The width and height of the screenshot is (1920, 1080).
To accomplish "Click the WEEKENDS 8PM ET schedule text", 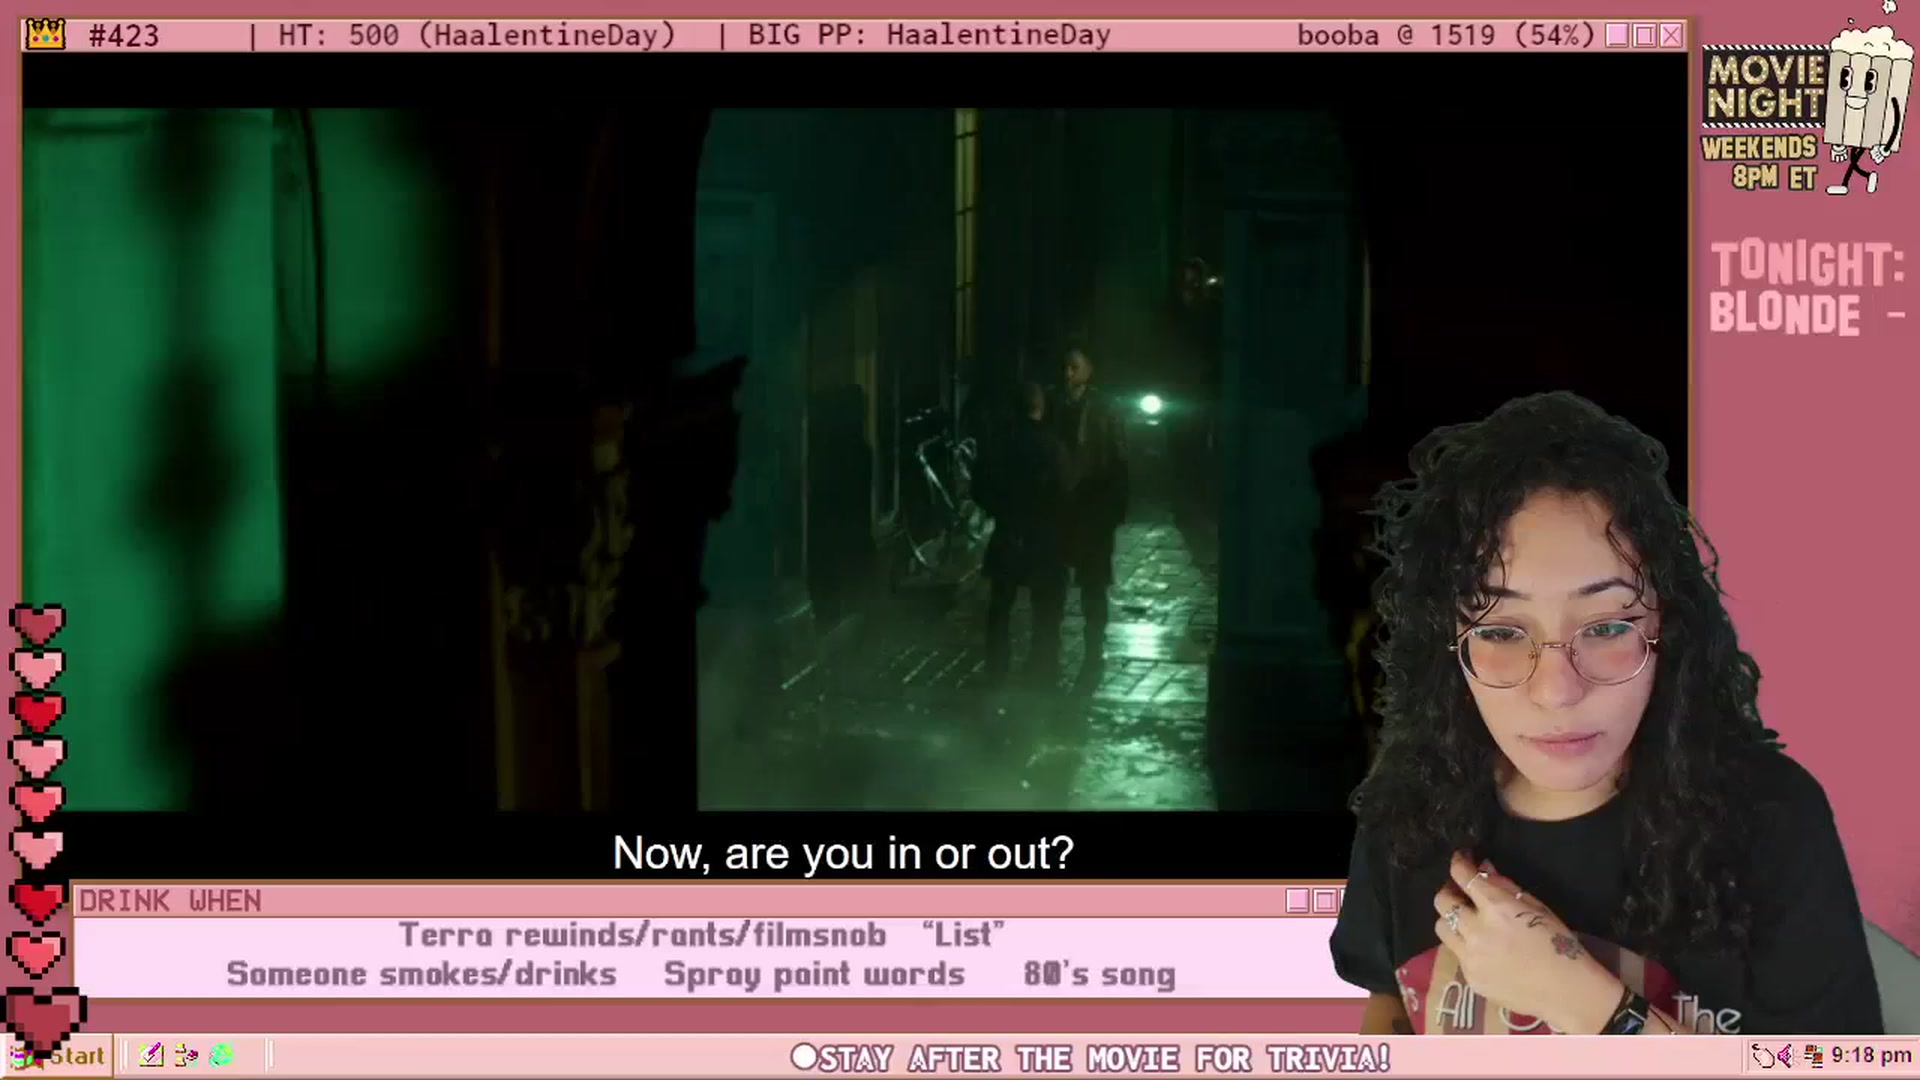I will pyautogui.click(x=1760, y=163).
